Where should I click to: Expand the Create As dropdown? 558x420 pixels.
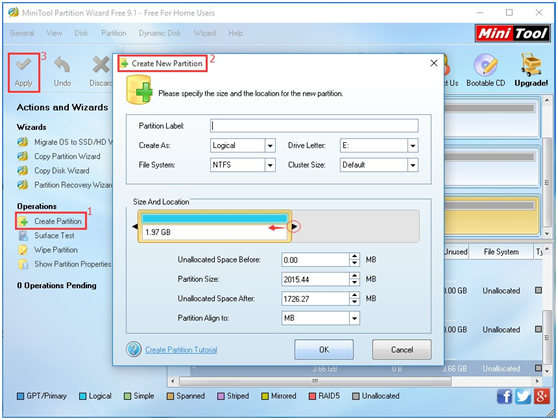[270, 146]
